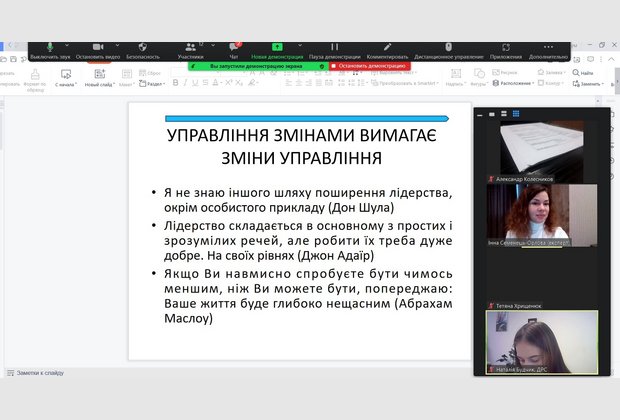Screen dimensions: 620x420
Task: Expand the microphone options arrow
Action: point(67,47)
